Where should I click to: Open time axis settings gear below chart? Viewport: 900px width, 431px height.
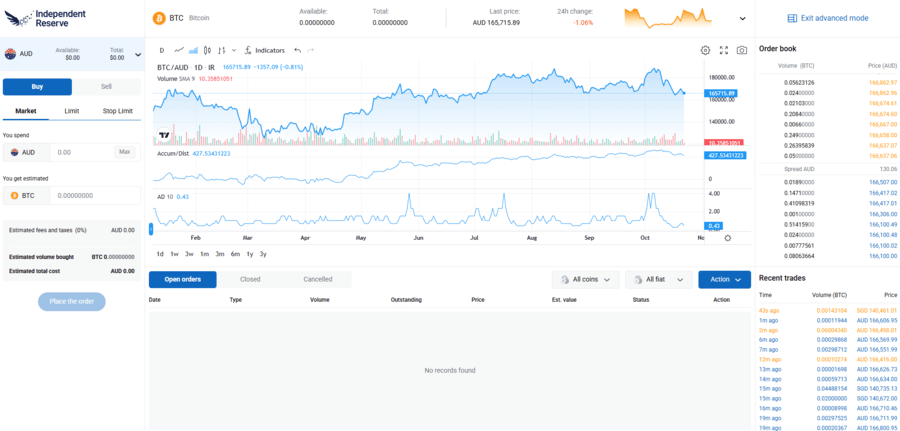click(728, 238)
